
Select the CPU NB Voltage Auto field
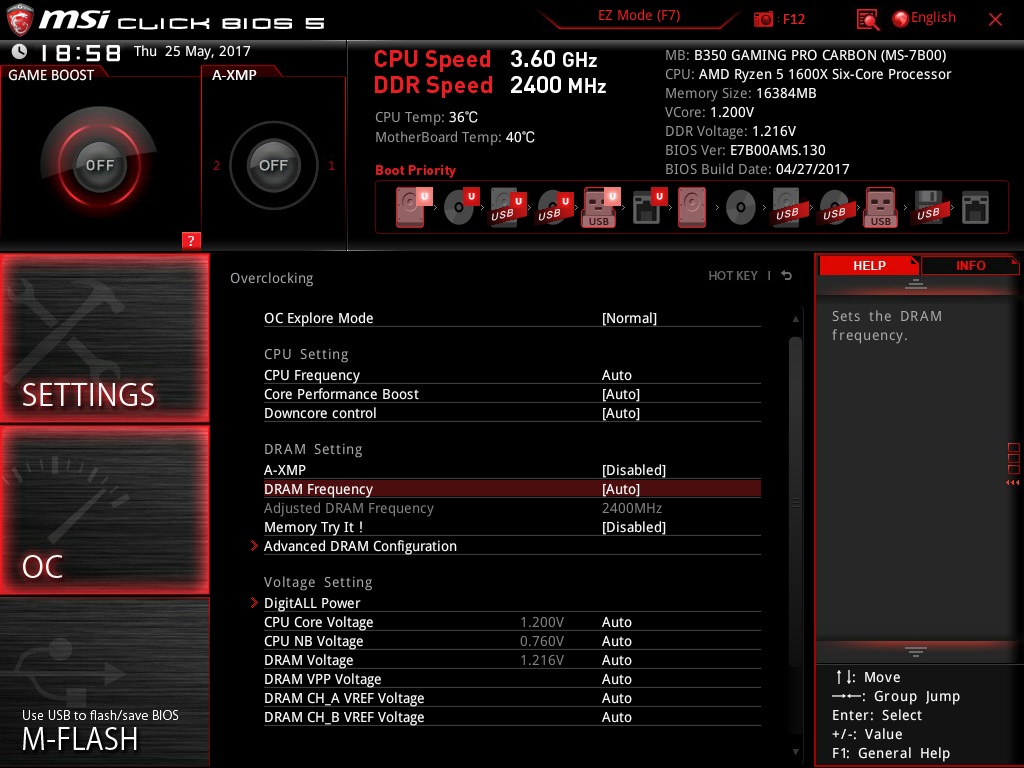click(616, 641)
